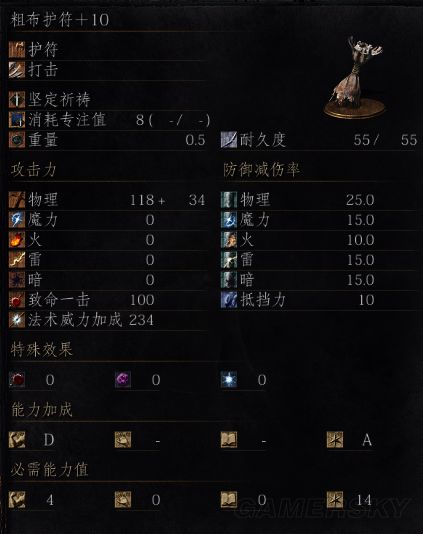Click the poison special effect icon

click(123, 380)
